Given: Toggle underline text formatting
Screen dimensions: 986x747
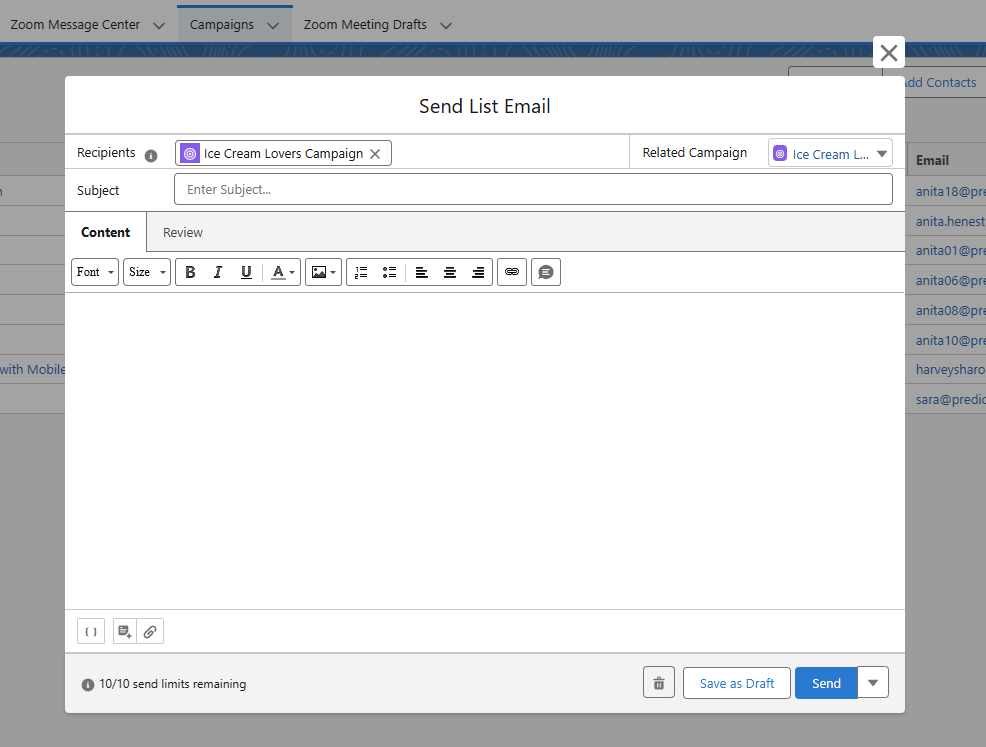Looking at the screenshot, I should click(x=246, y=272).
